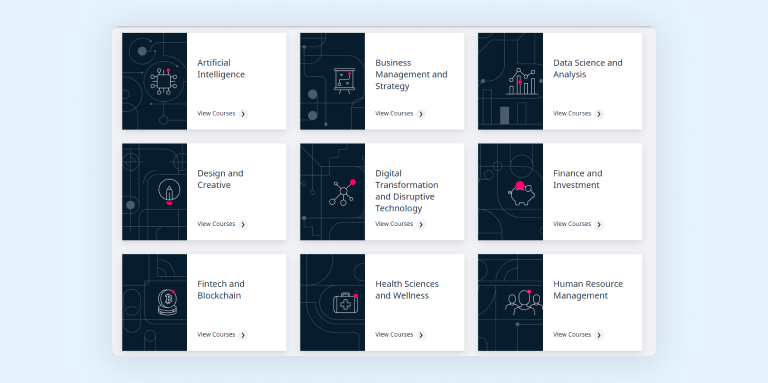Image resolution: width=768 pixels, height=383 pixels.
Task: Open View Courses link for Business Management and Strategy
Action: click(394, 114)
